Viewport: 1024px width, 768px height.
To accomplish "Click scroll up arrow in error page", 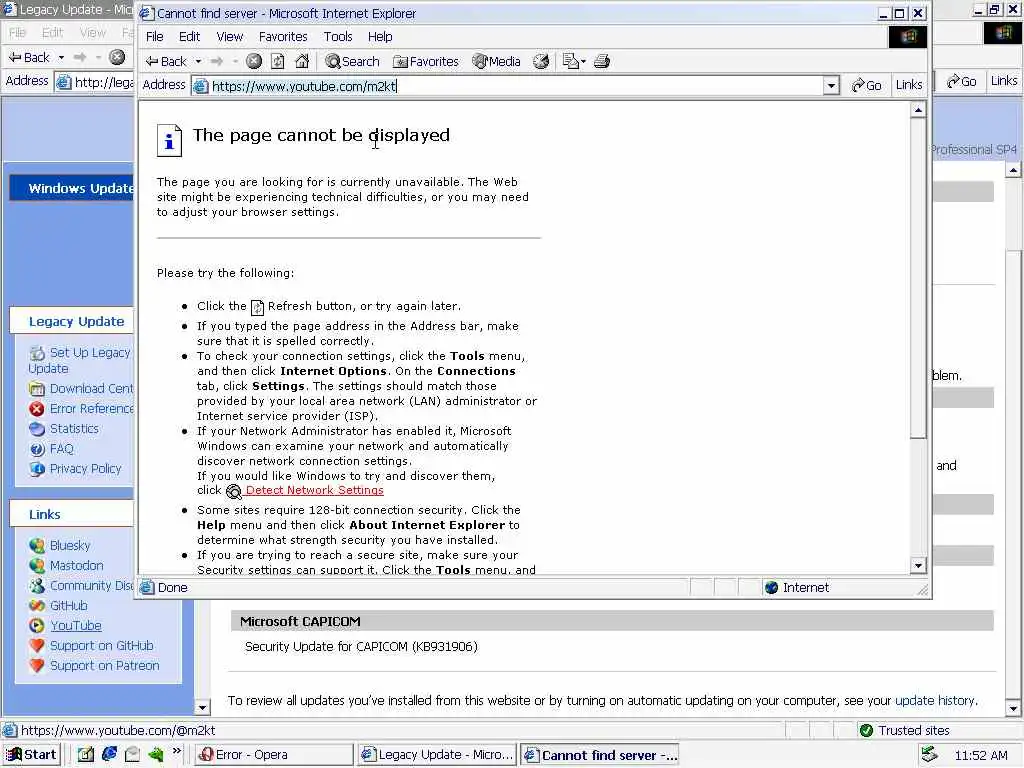I will point(918,110).
